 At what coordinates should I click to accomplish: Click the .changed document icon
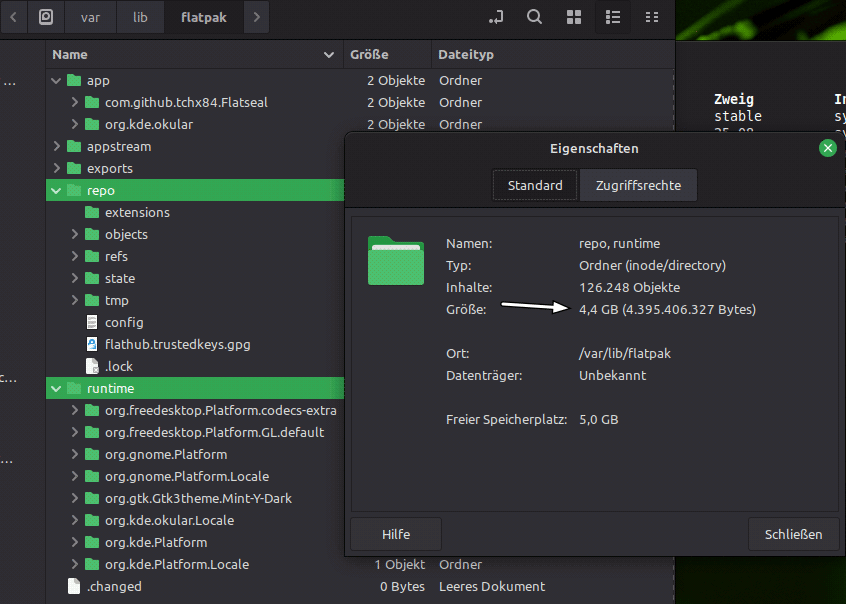tap(74, 586)
